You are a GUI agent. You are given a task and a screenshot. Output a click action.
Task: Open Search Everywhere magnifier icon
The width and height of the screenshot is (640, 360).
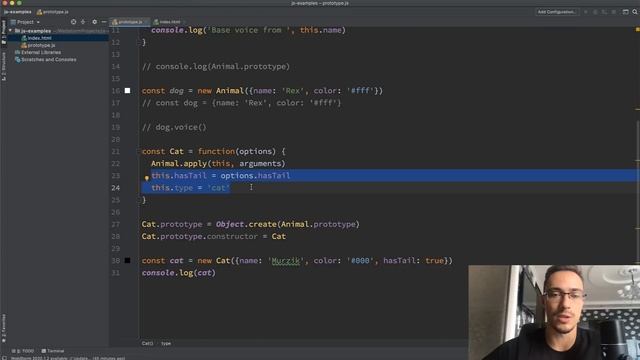[635, 12]
